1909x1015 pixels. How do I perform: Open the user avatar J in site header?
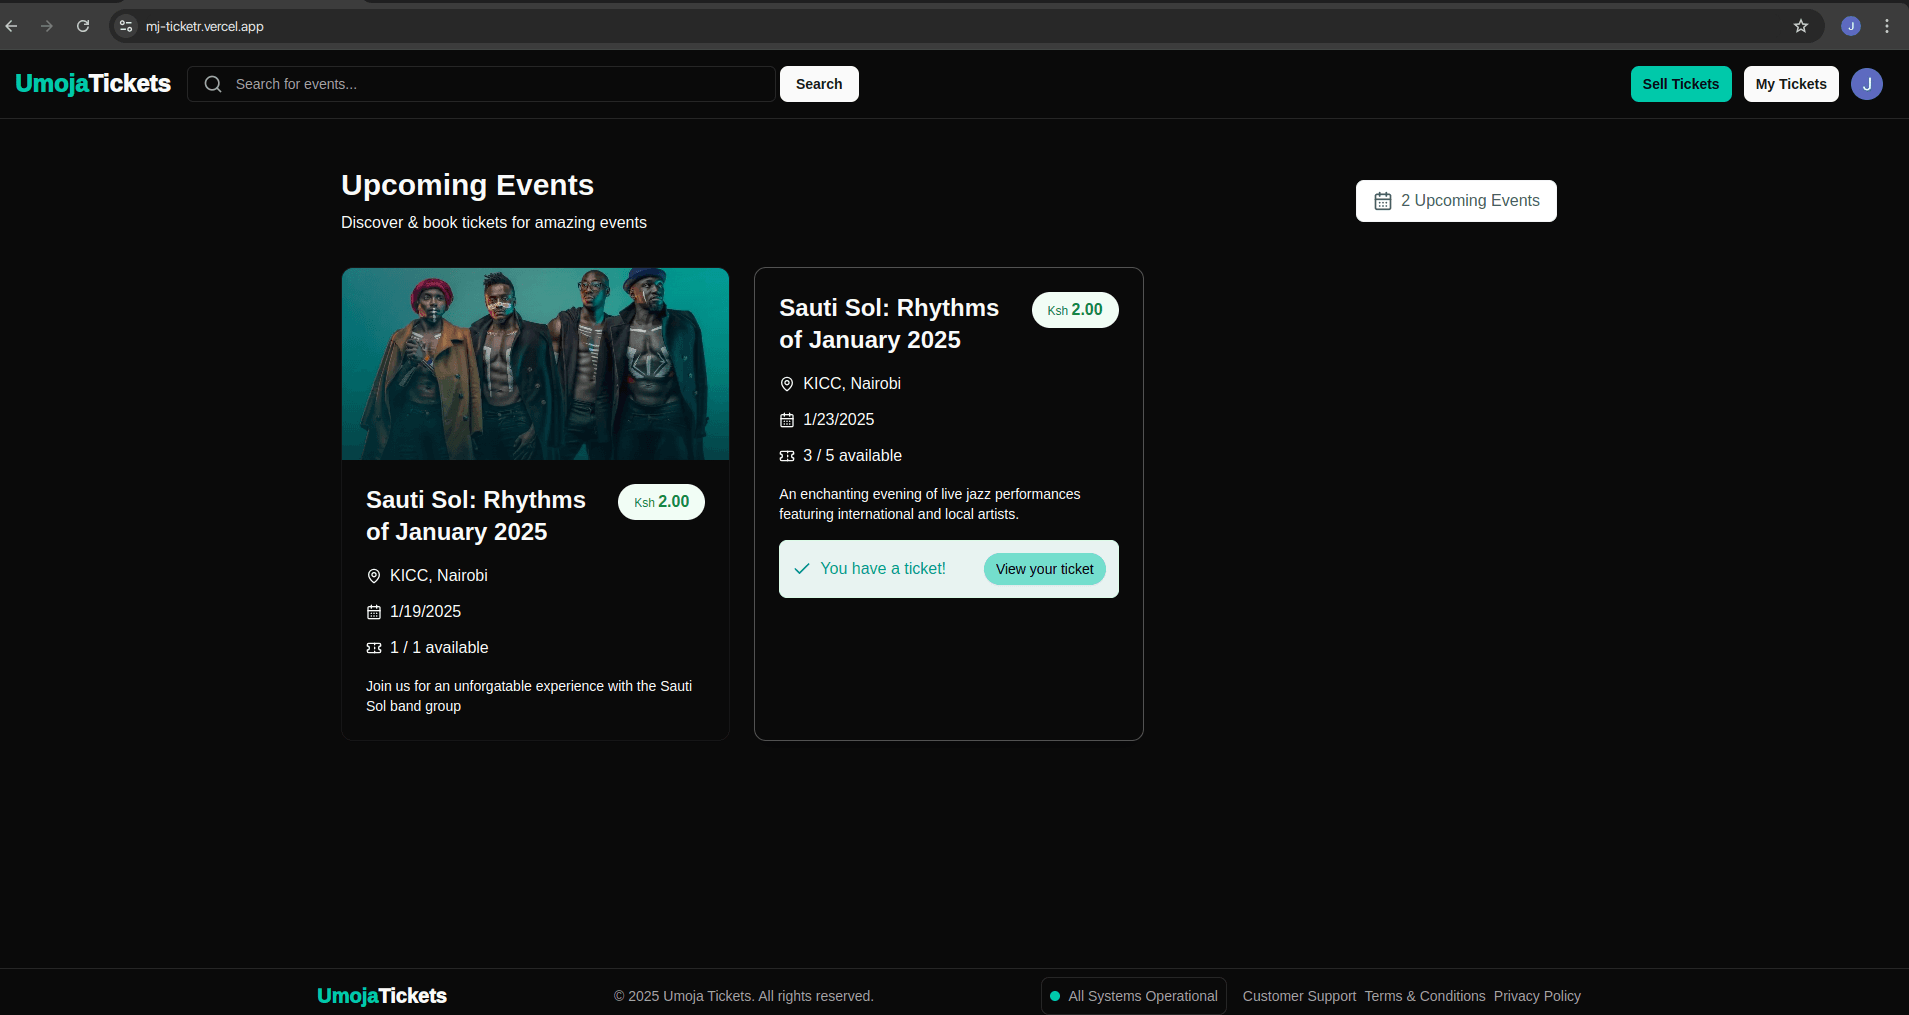coord(1866,84)
